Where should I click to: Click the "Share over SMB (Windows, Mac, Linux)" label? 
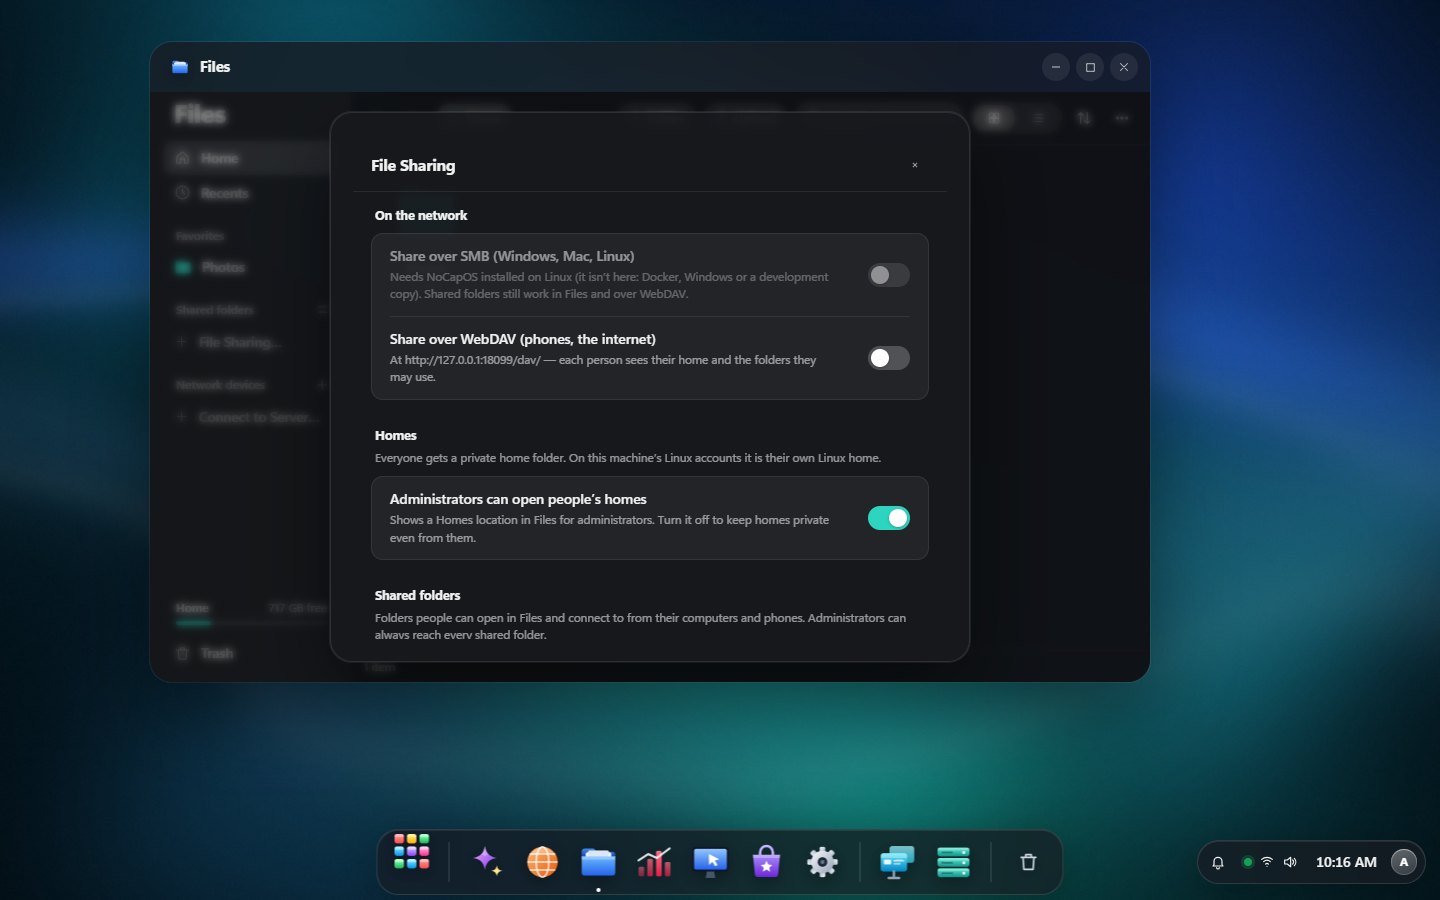pos(512,256)
